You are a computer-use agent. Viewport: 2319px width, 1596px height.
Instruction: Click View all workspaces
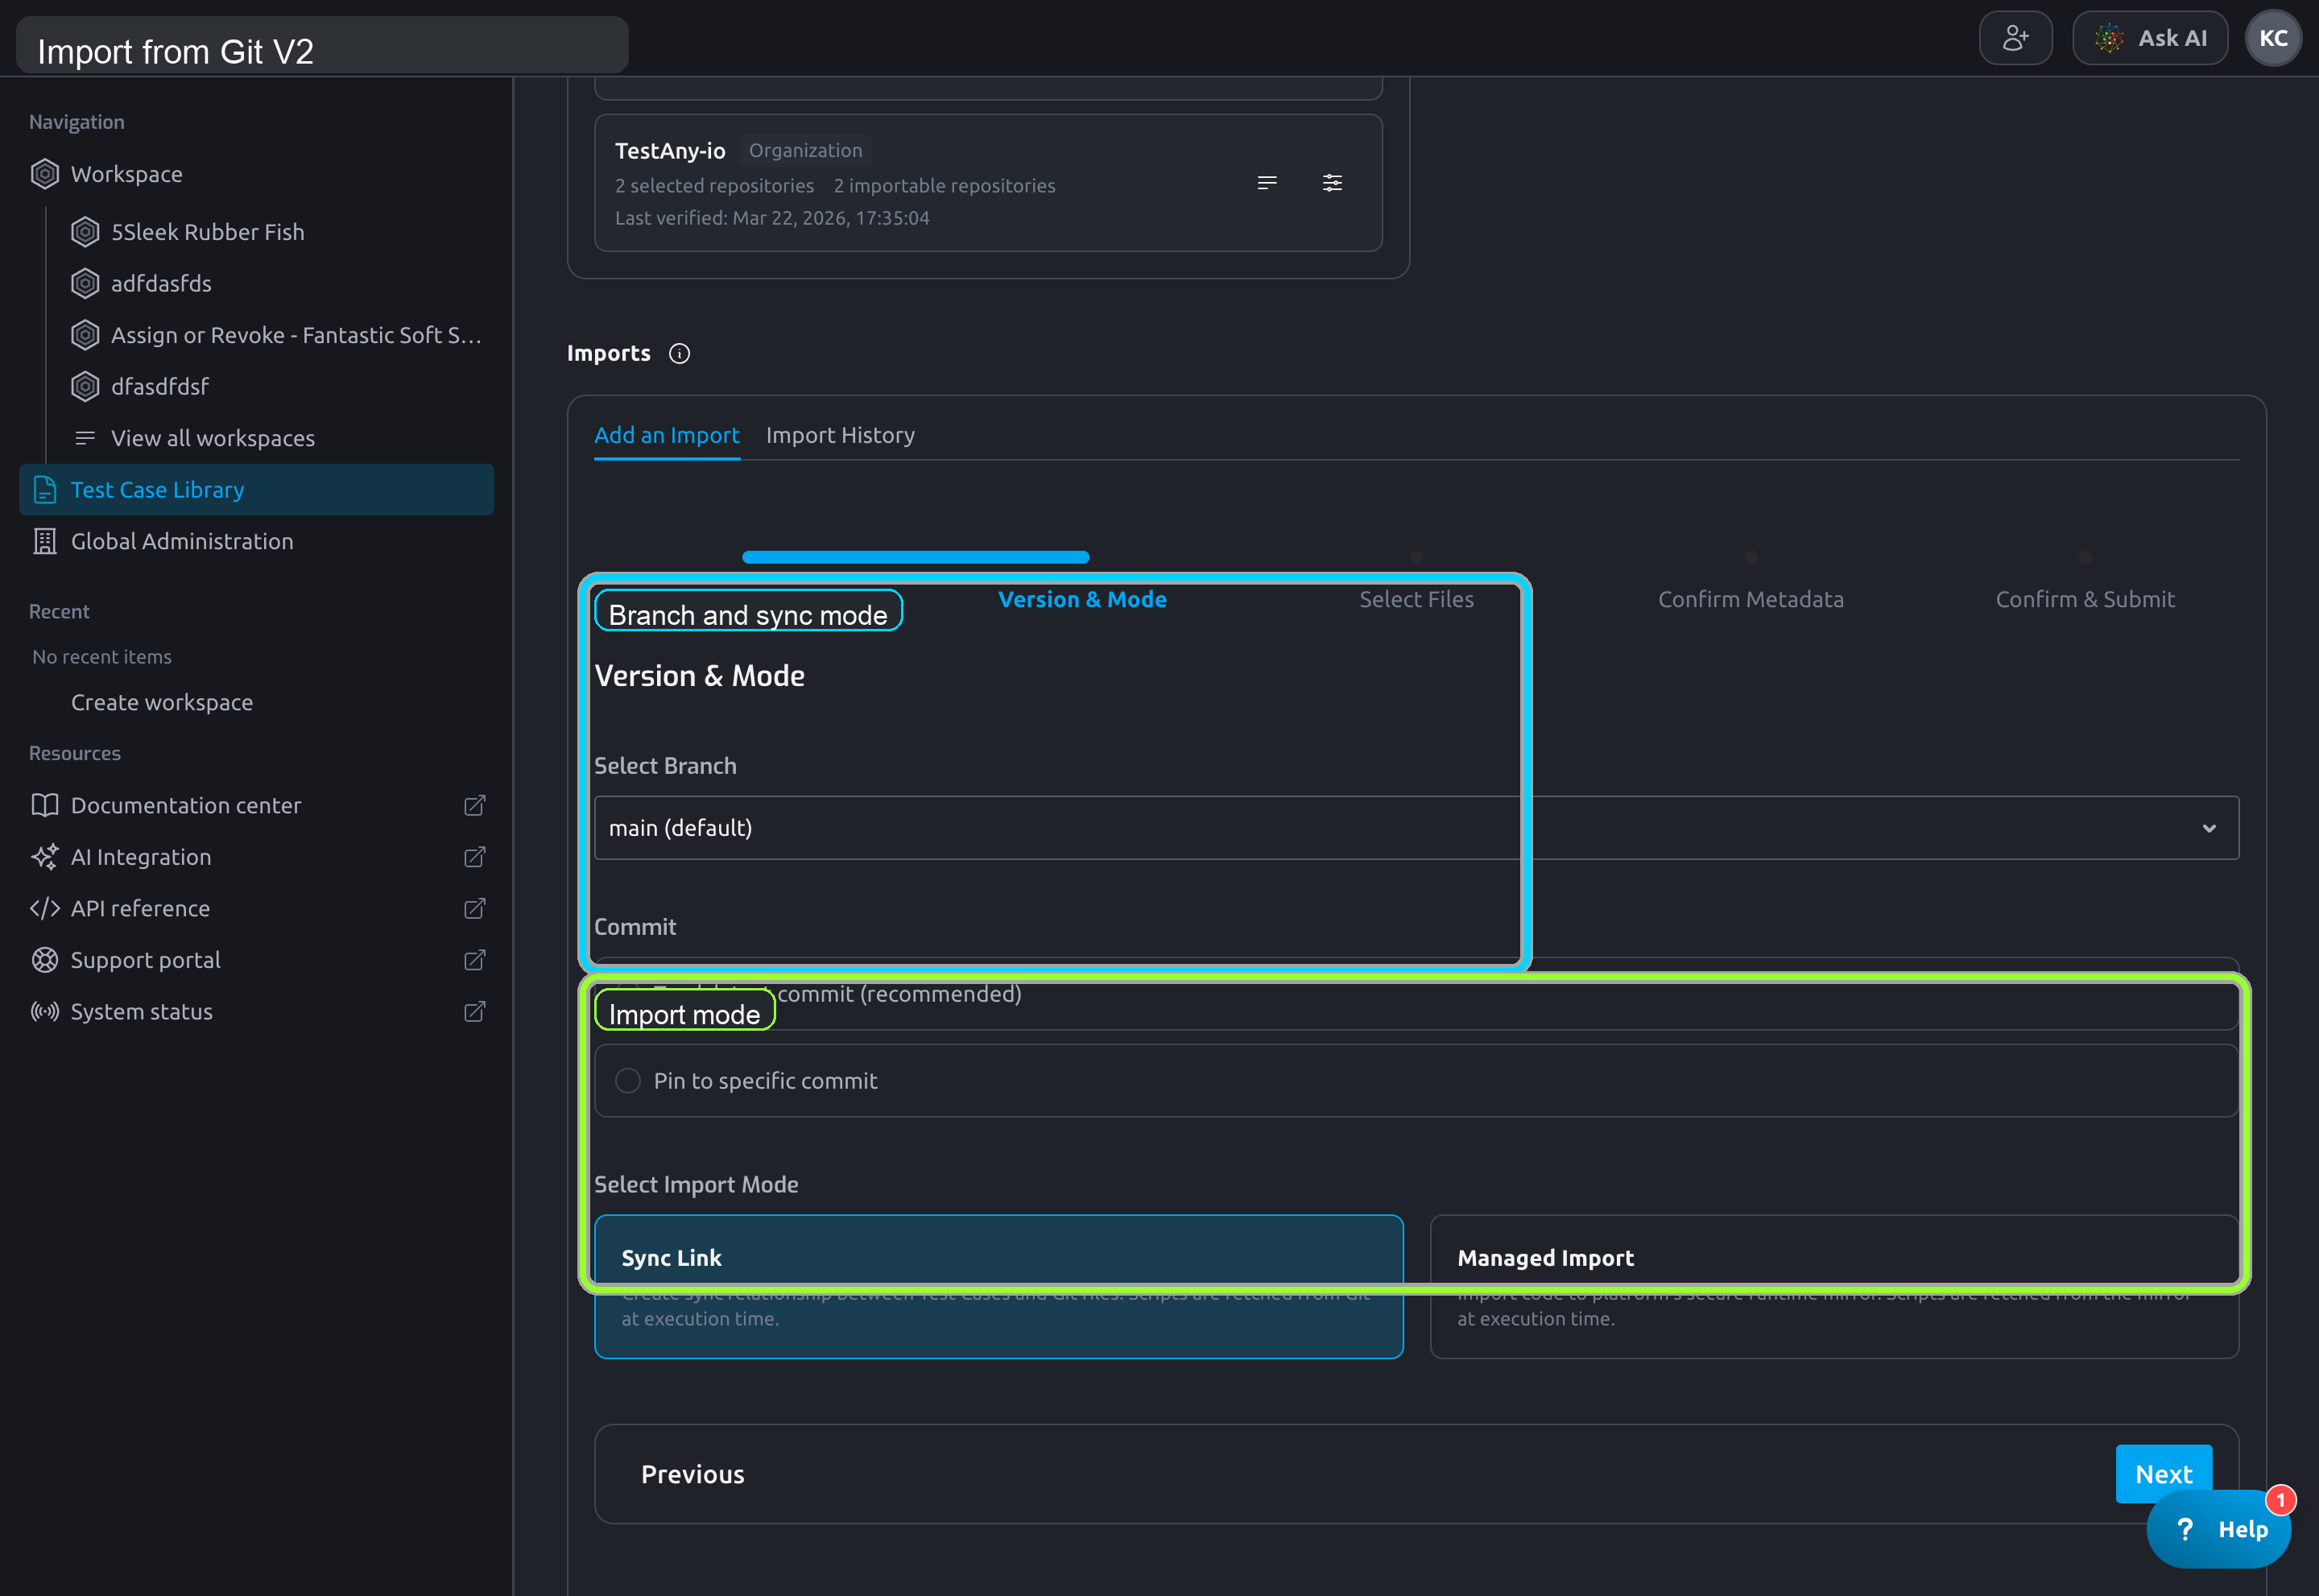tap(212, 438)
